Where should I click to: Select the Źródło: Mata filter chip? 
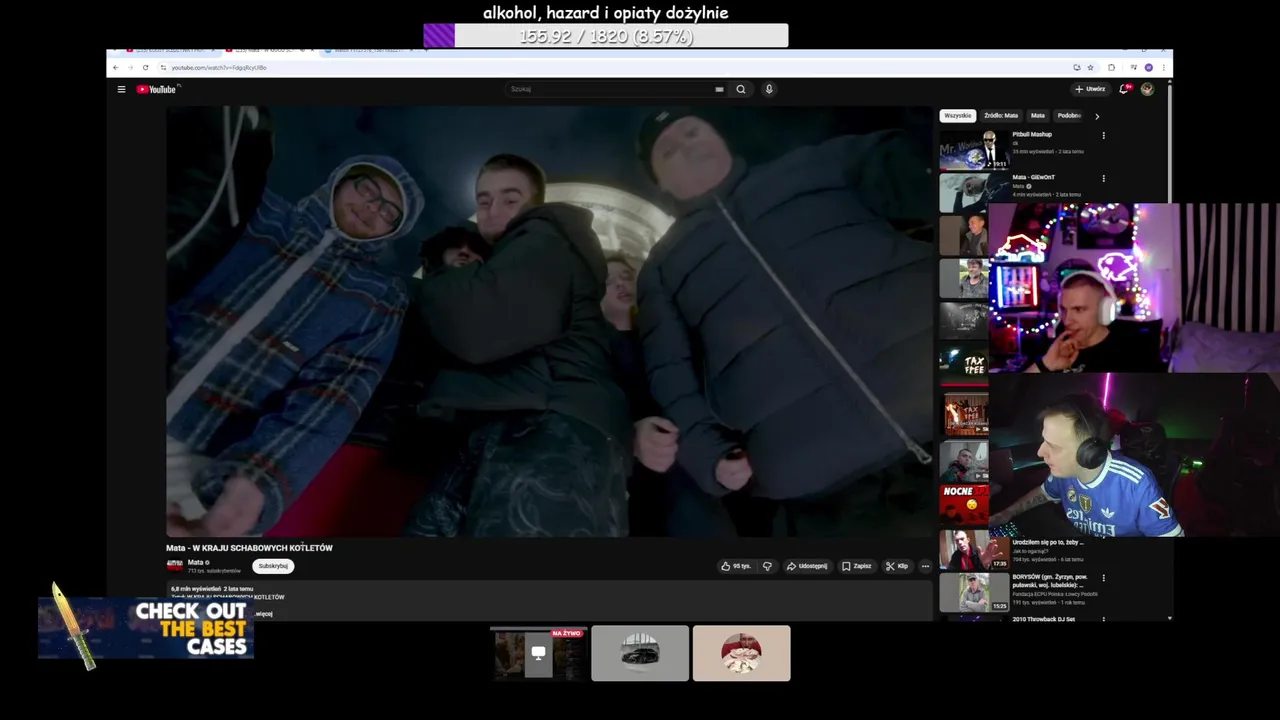point(1001,116)
